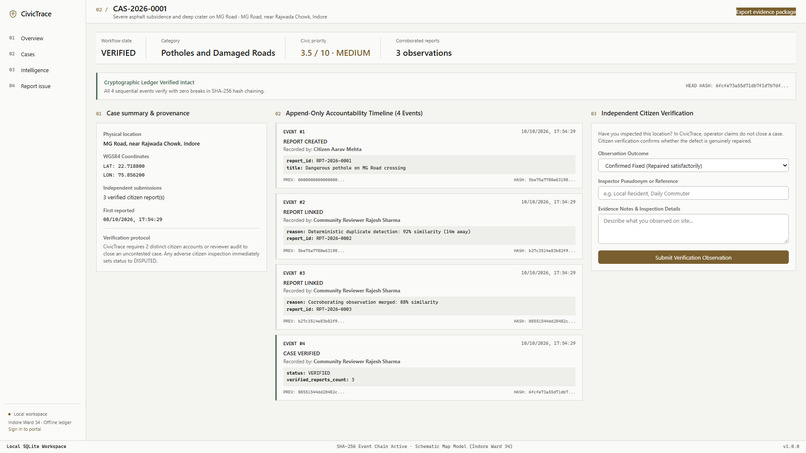The image size is (806, 453).
Task: Click the HEAD HASH value in the banner
Action: [737, 86]
